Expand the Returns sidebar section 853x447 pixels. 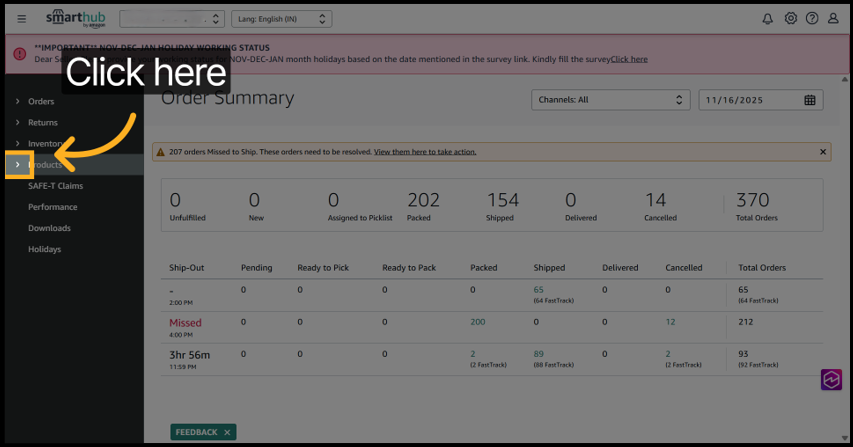click(18, 123)
